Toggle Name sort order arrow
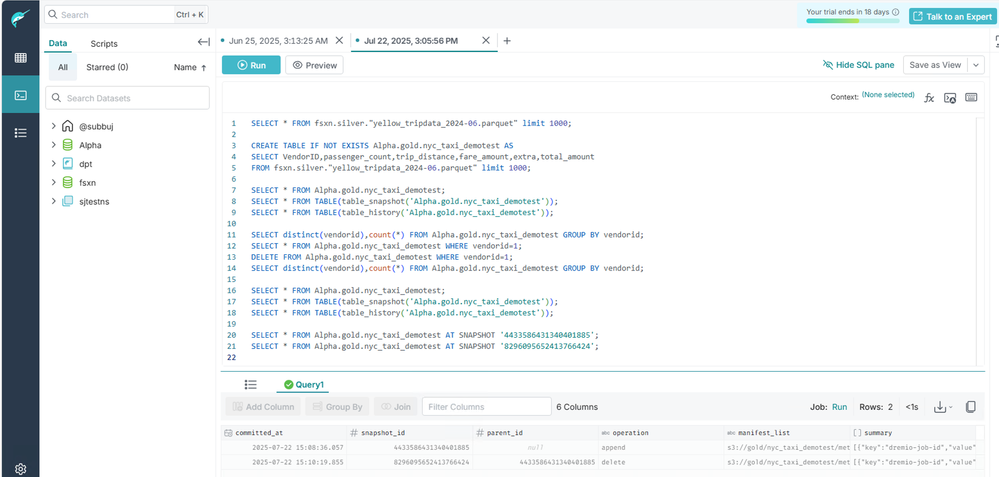Viewport: 999px width, 477px height. [204, 68]
